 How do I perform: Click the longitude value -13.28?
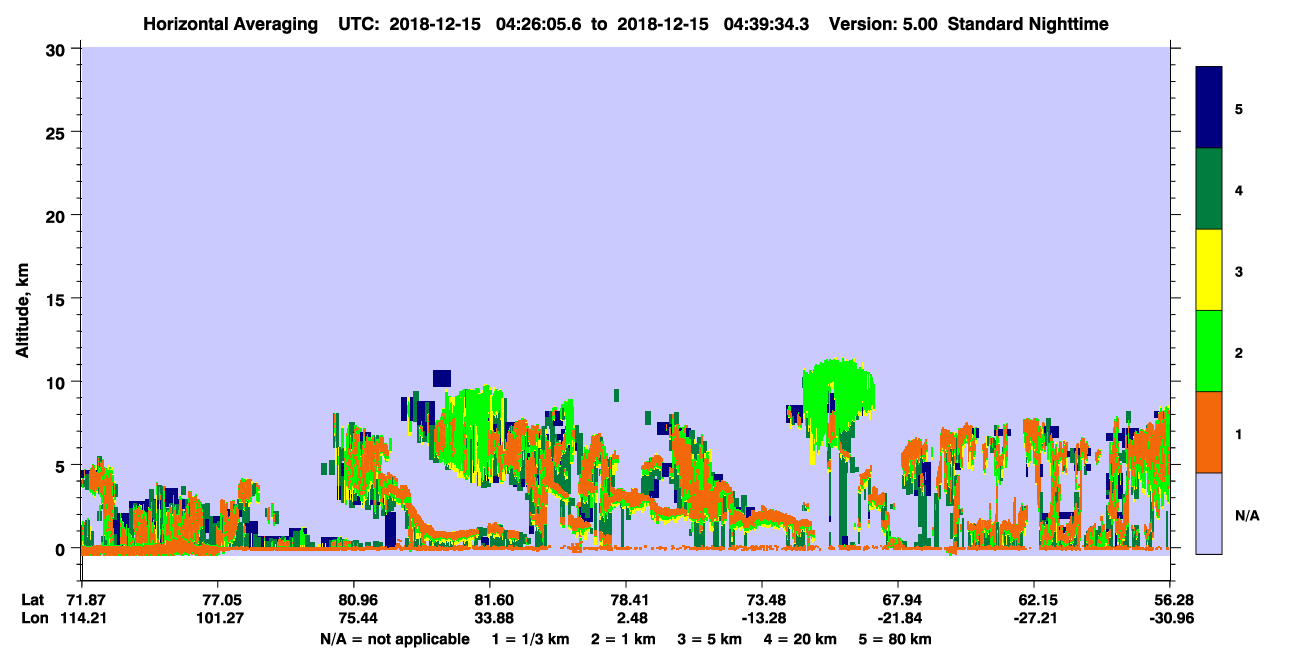pos(762,618)
